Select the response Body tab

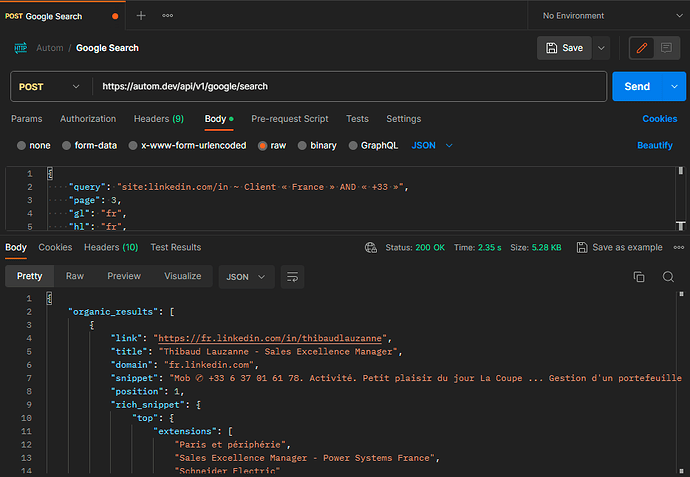[x=16, y=247]
